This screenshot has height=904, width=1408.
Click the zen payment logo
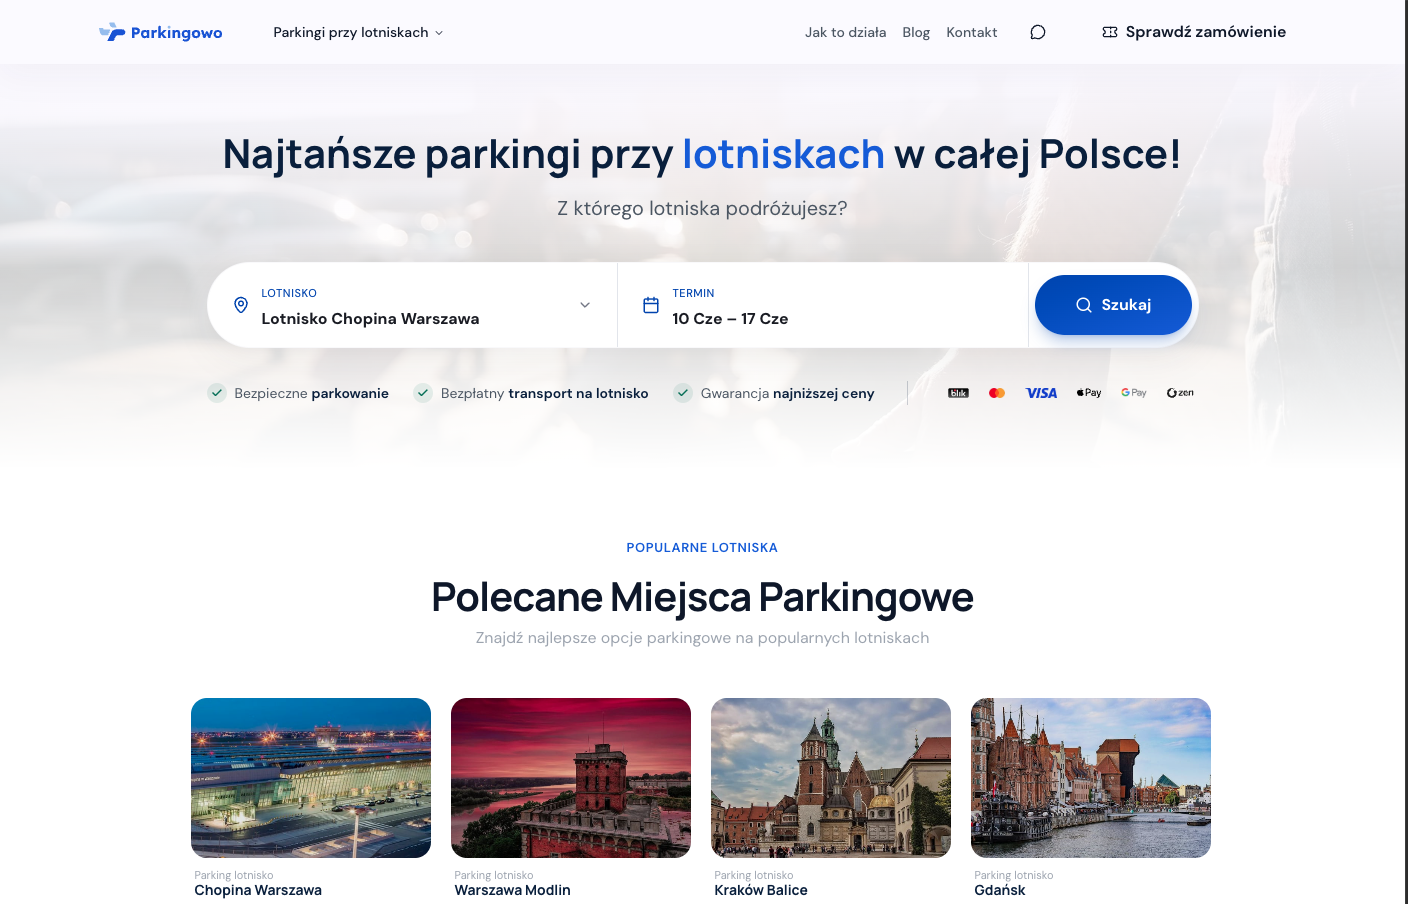click(x=1180, y=393)
